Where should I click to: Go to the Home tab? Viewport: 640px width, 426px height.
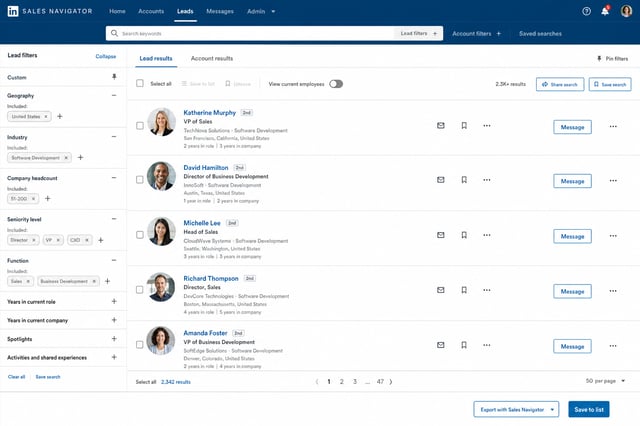click(117, 11)
